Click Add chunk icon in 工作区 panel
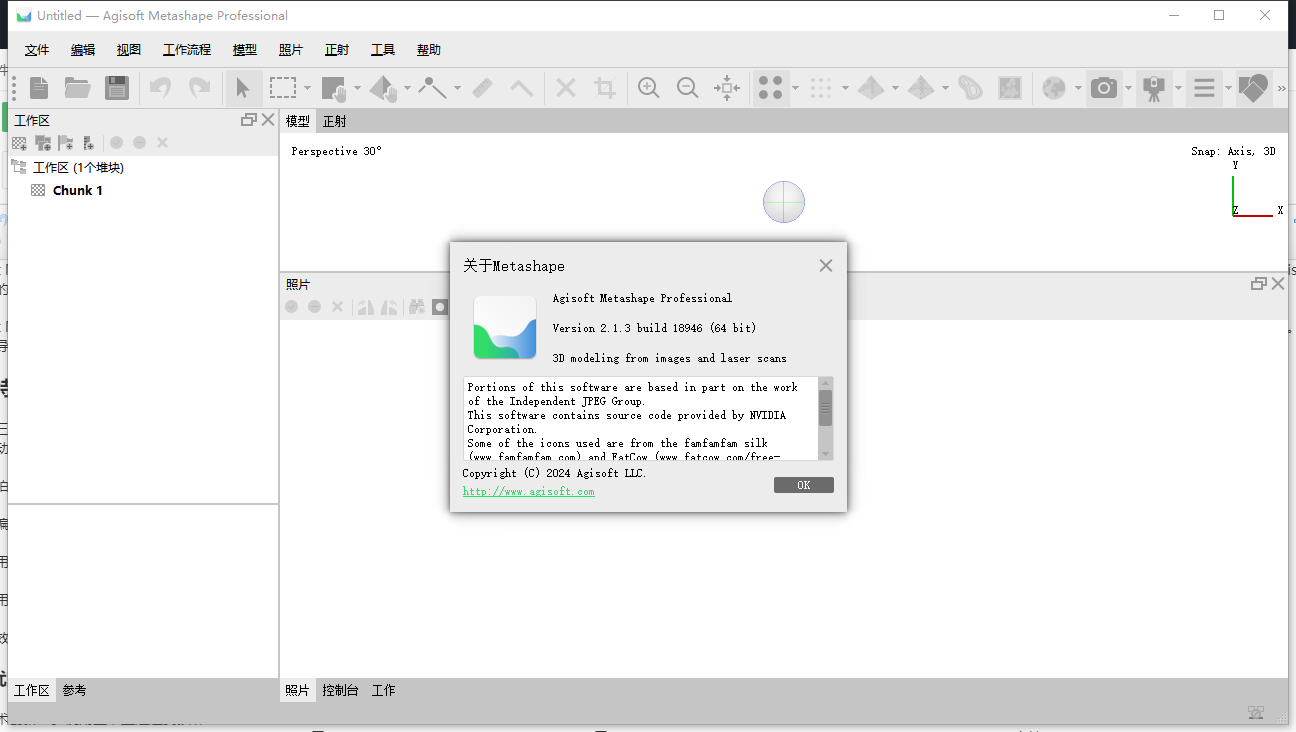The image size is (1296, 732). [19, 143]
